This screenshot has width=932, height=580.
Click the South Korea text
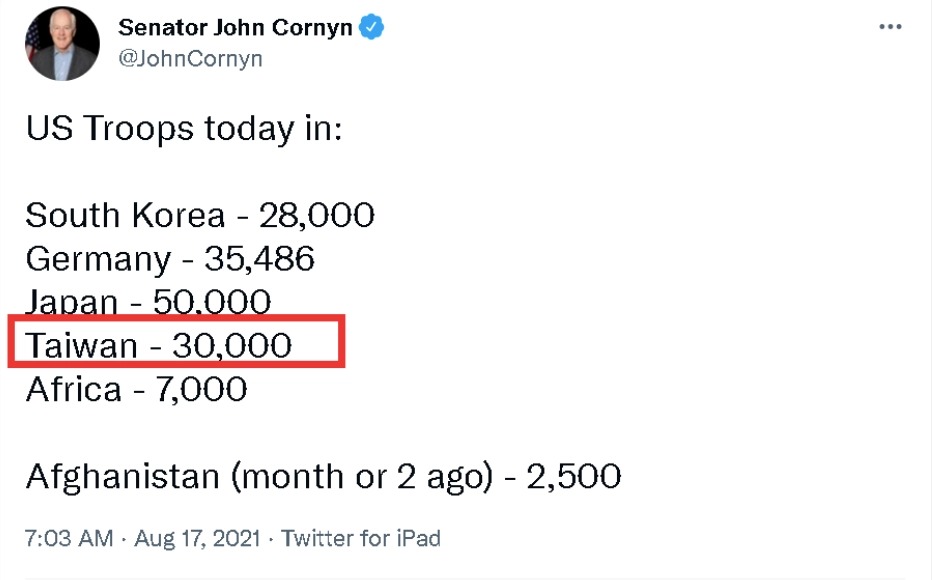pos(125,215)
